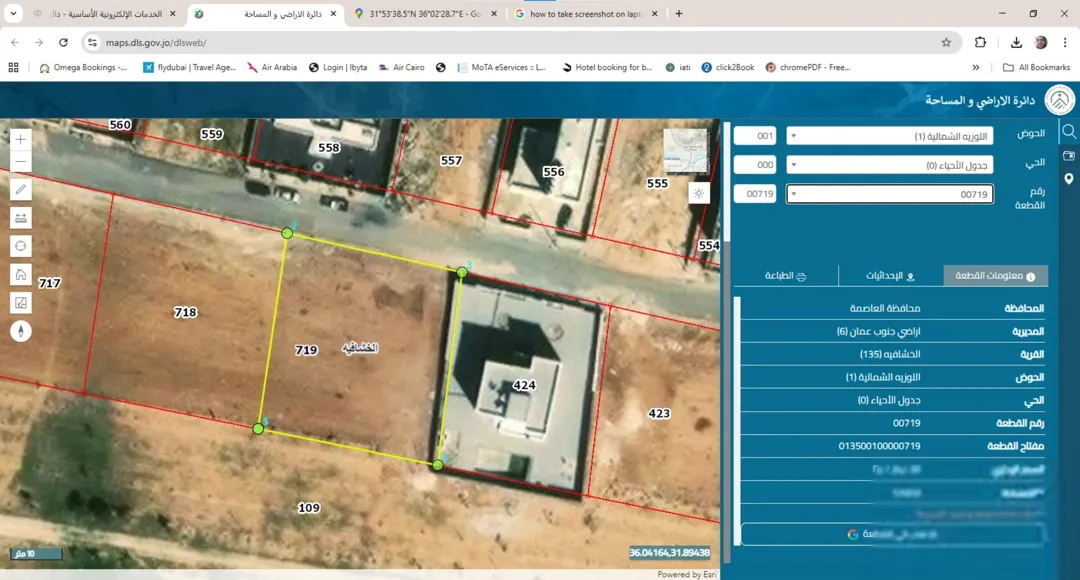The width and height of the screenshot is (1080, 580).
Task: Activate the locate crosshair tool
Action: tap(21, 247)
